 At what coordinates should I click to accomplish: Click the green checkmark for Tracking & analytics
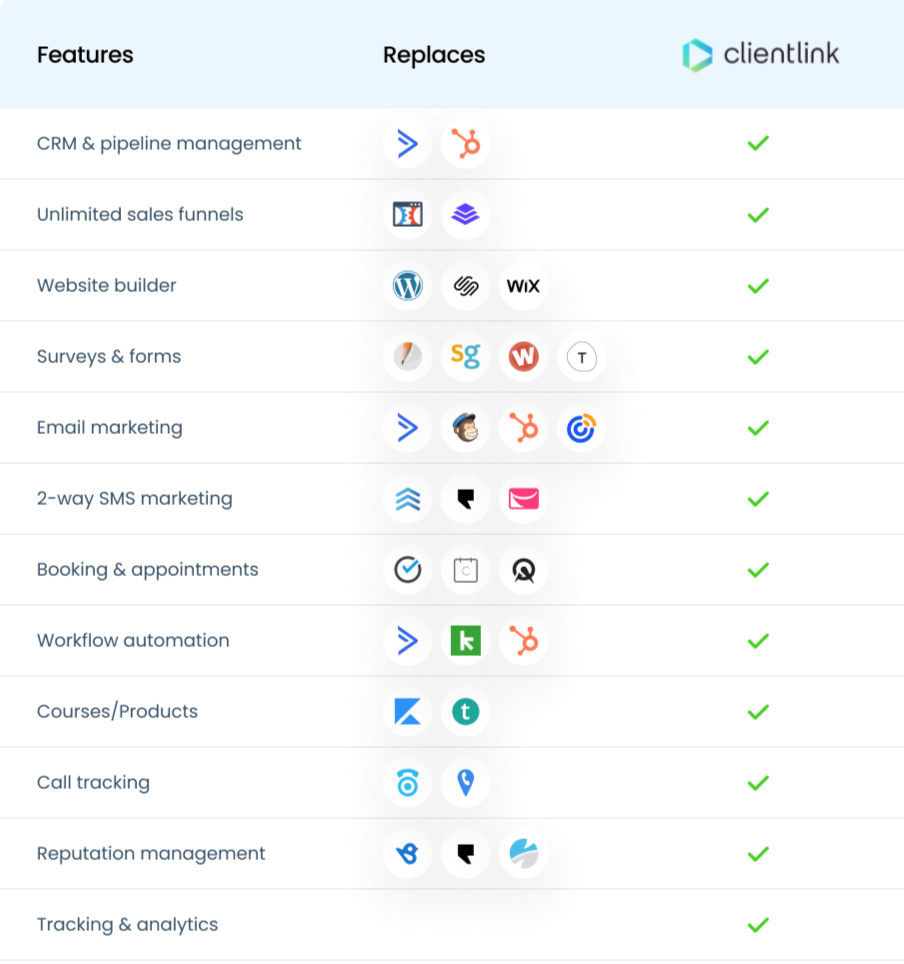(758, 925)
